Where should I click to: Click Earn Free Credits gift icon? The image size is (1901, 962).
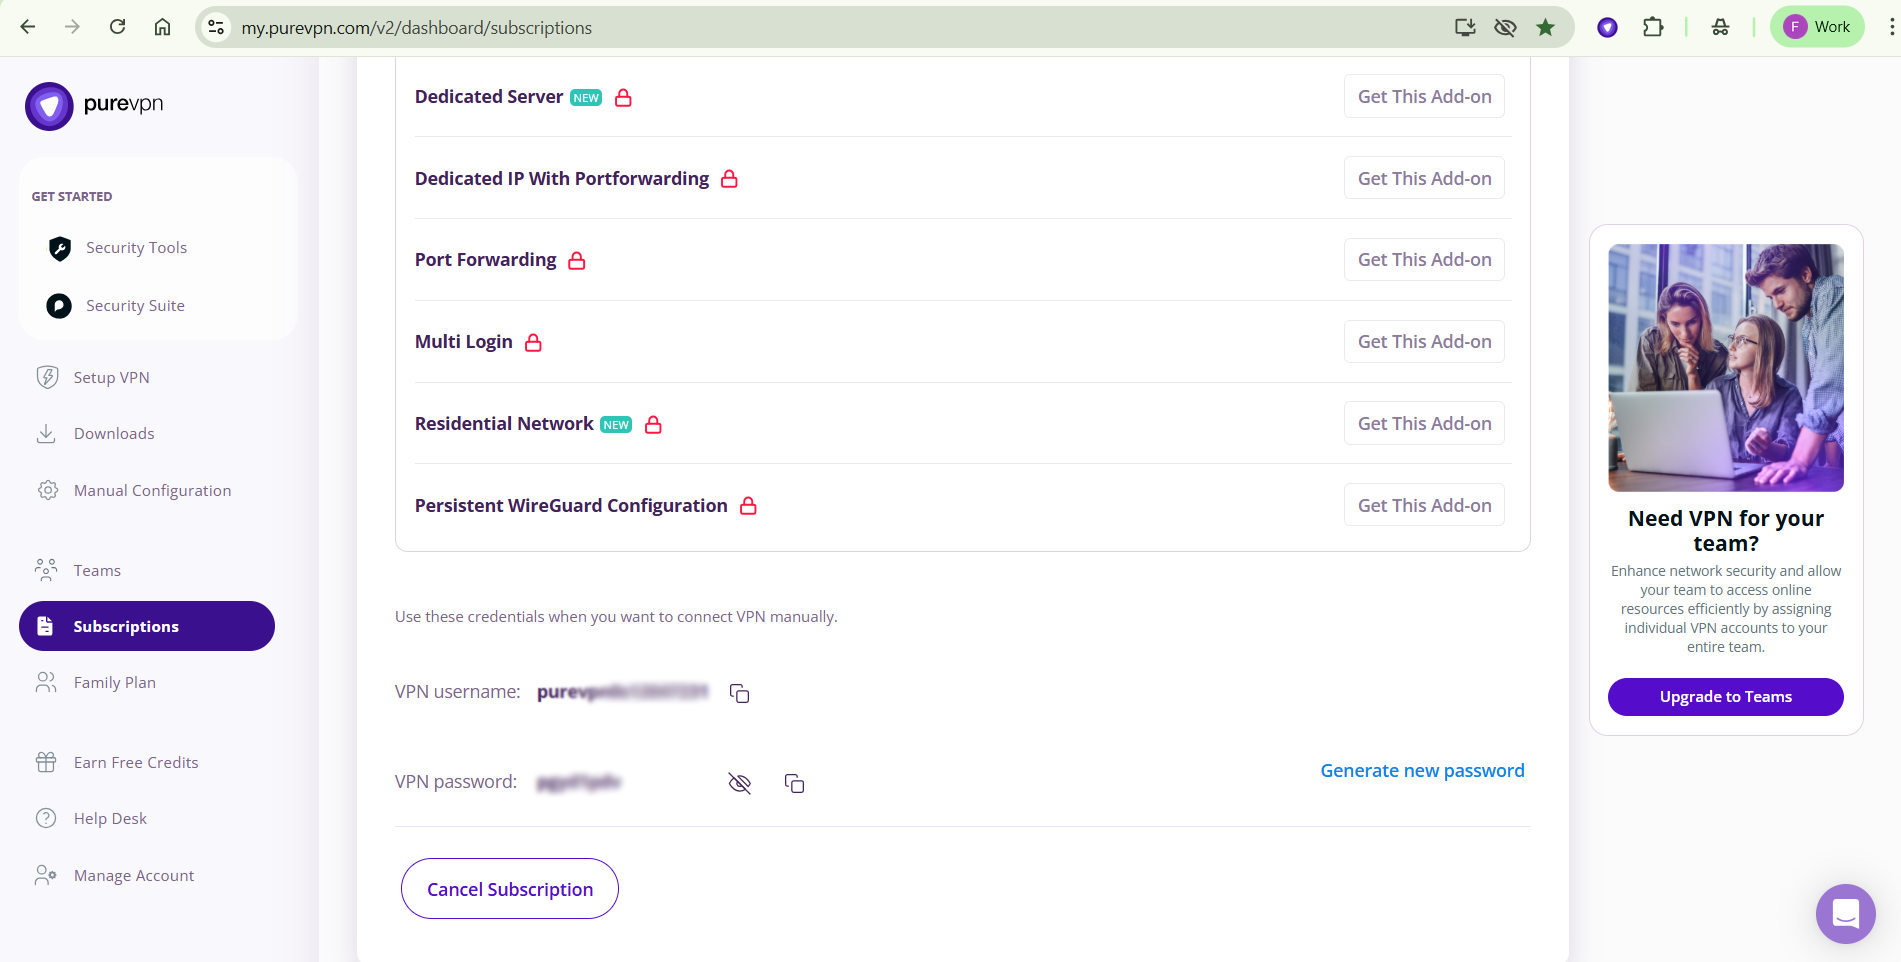coord(46,762)
